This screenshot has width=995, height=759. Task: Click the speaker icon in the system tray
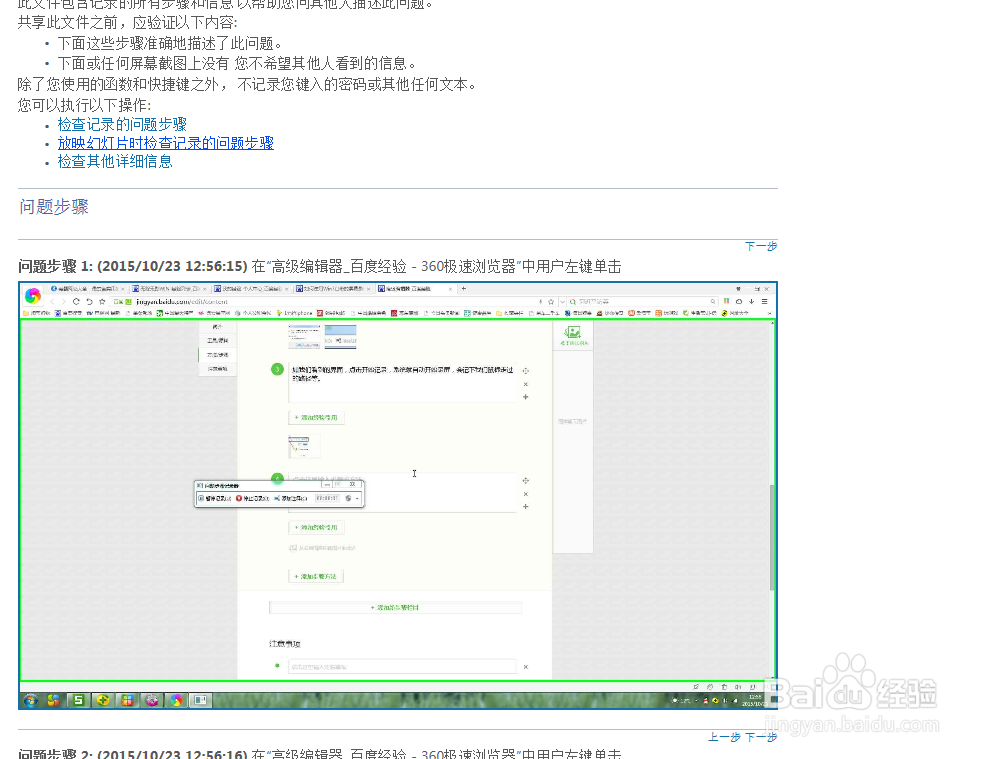[x=725, y=700]
